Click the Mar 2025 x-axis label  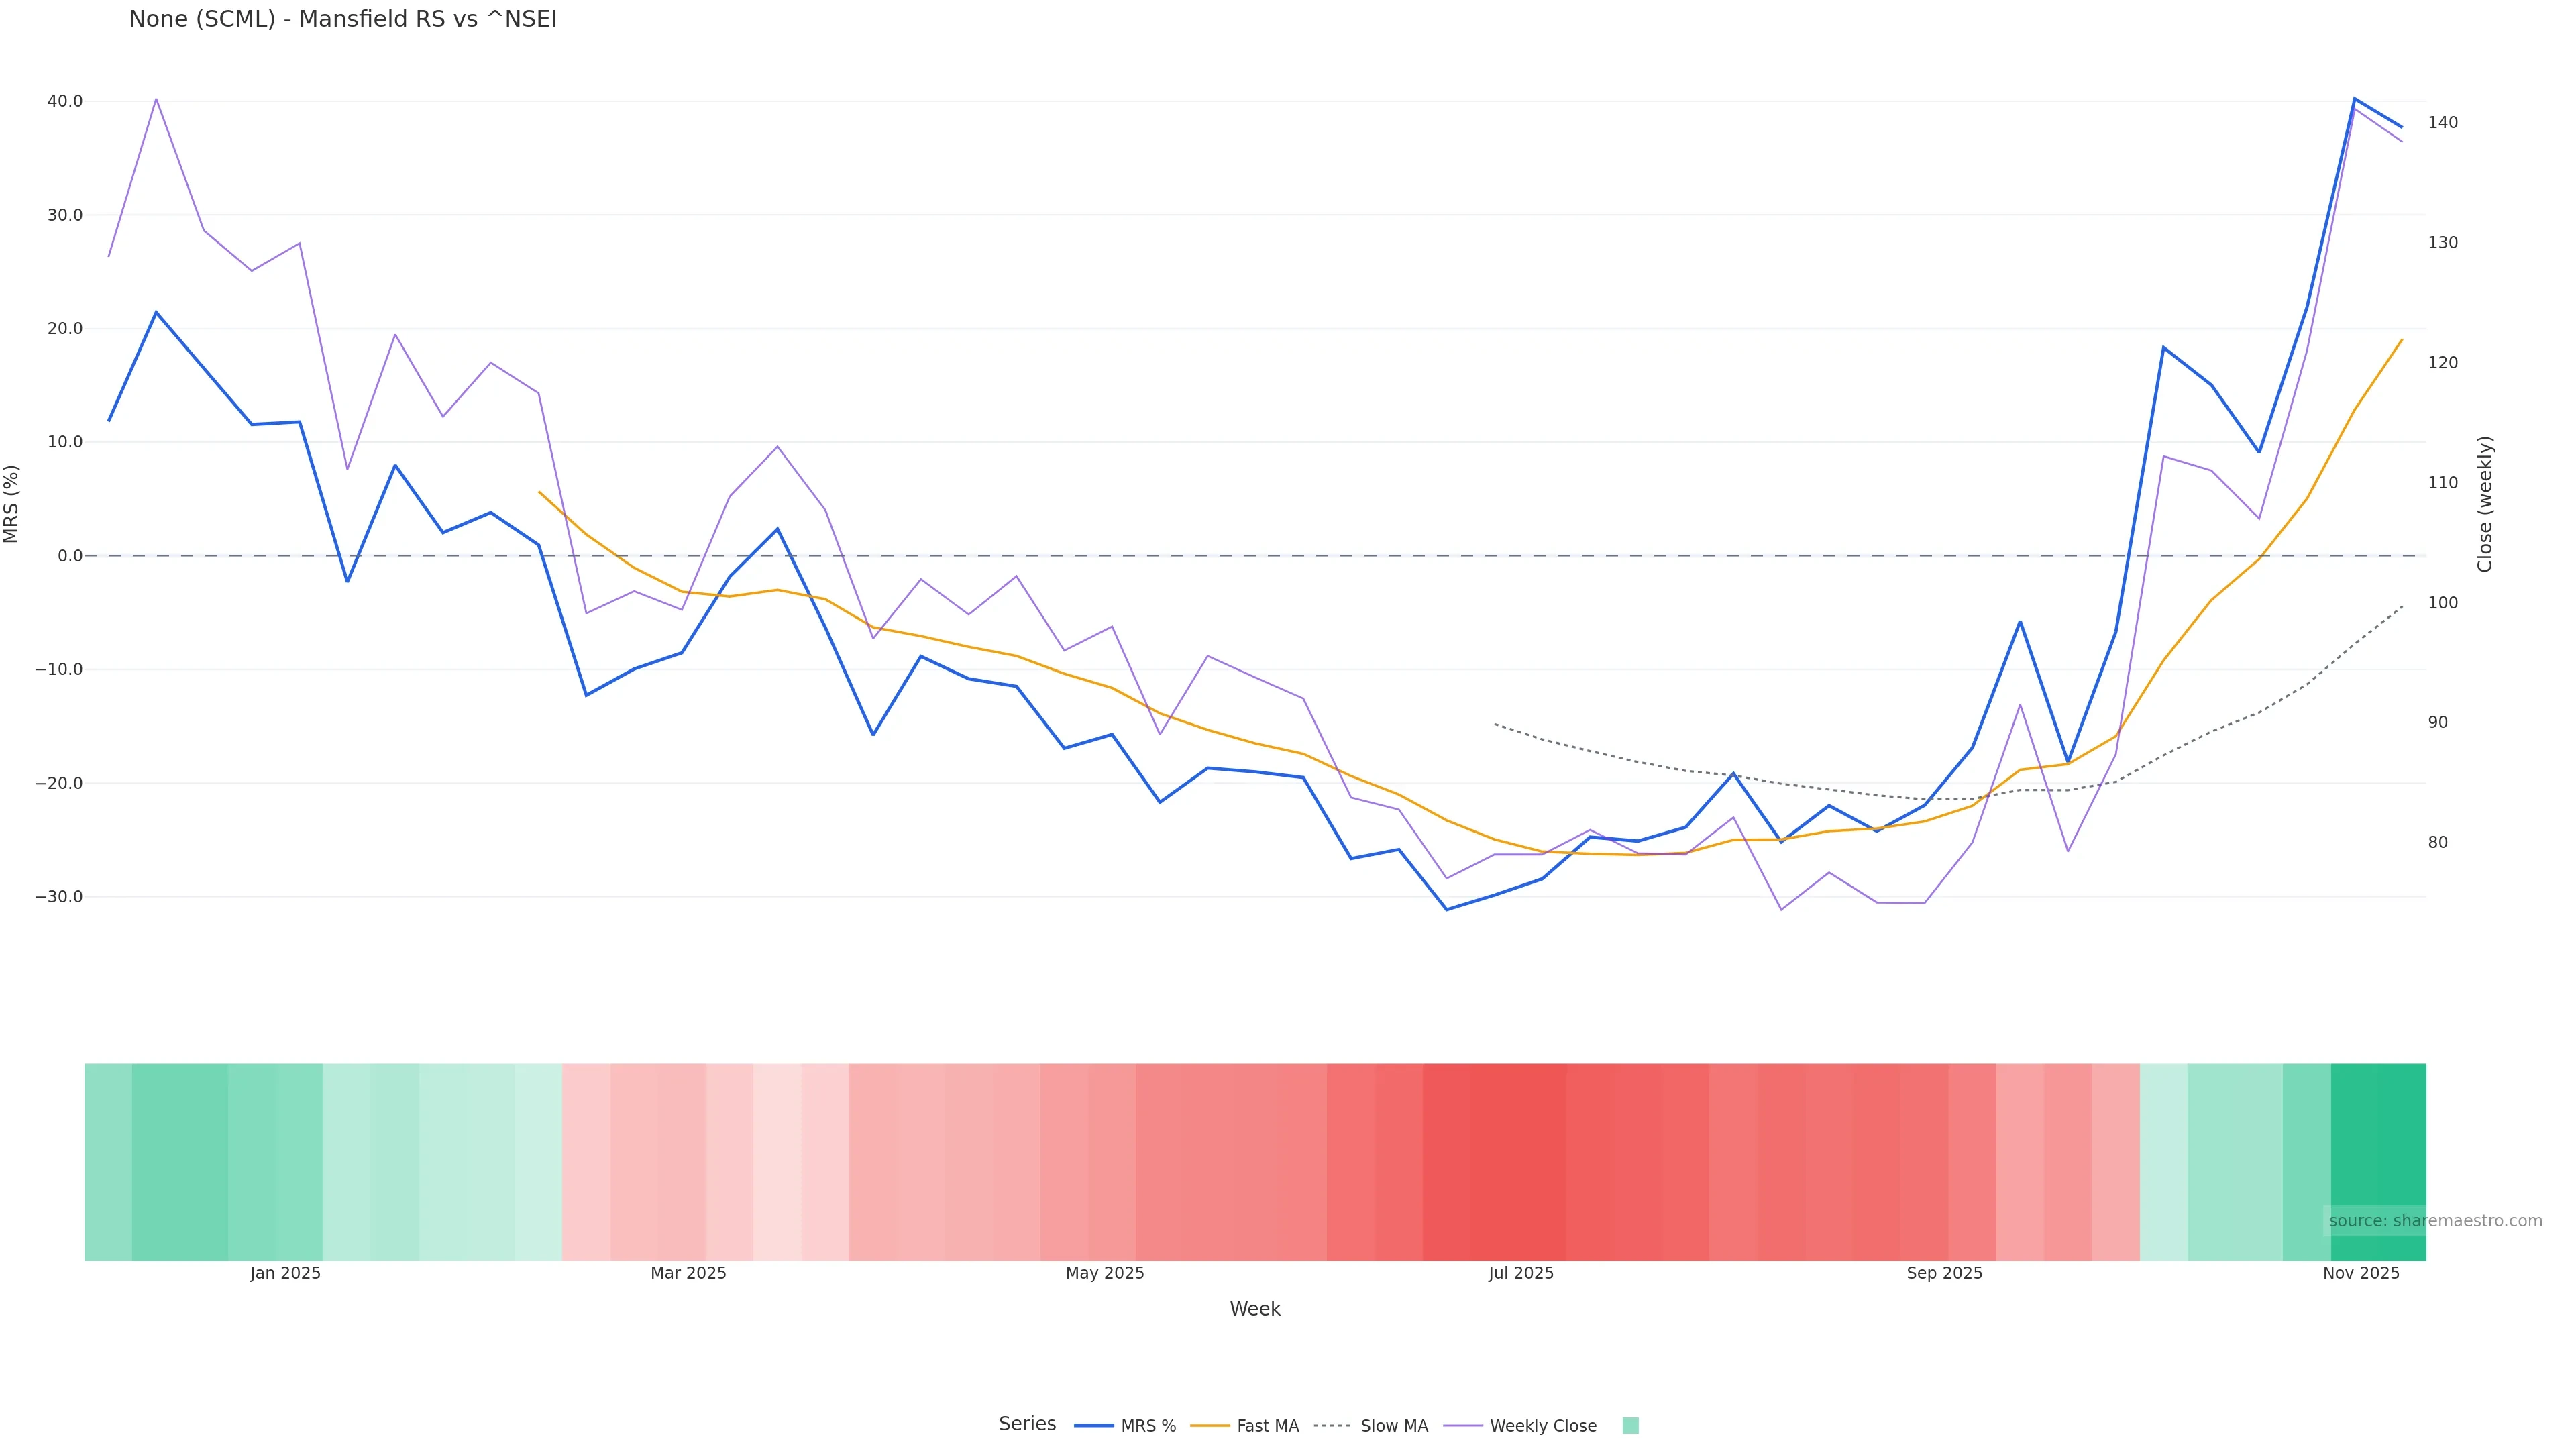[x=688, y=1273]
